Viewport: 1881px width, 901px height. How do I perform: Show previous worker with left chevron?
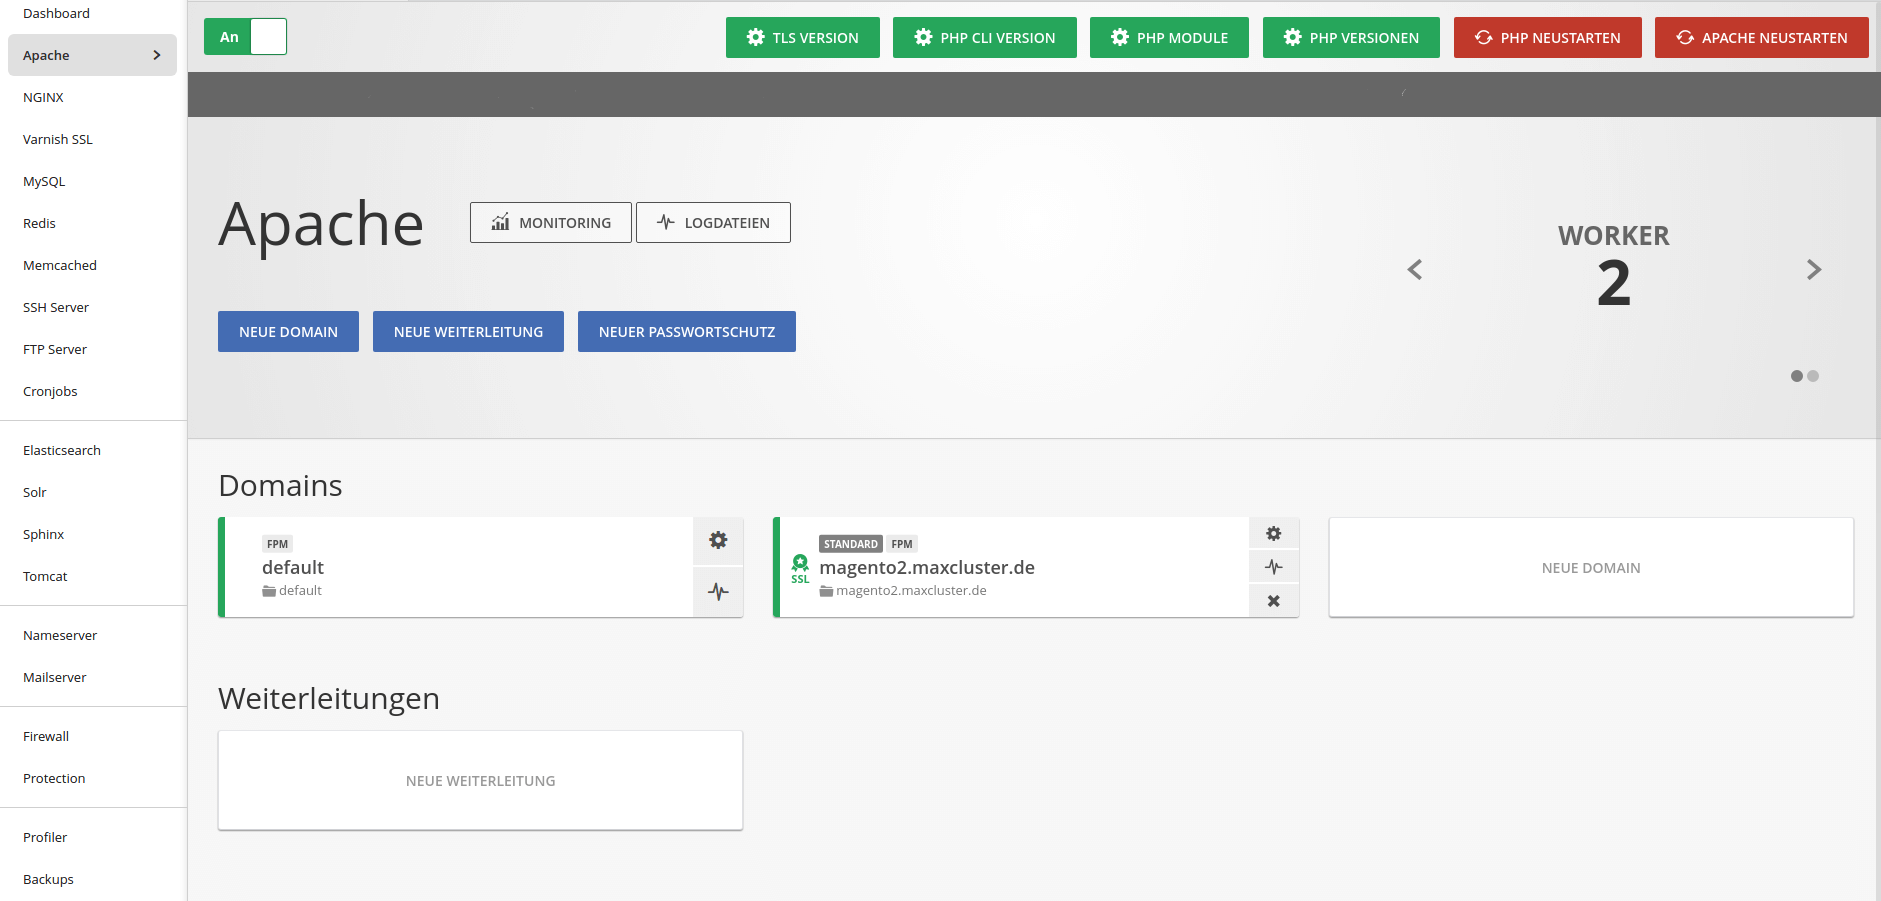[x=1415, y=269]
